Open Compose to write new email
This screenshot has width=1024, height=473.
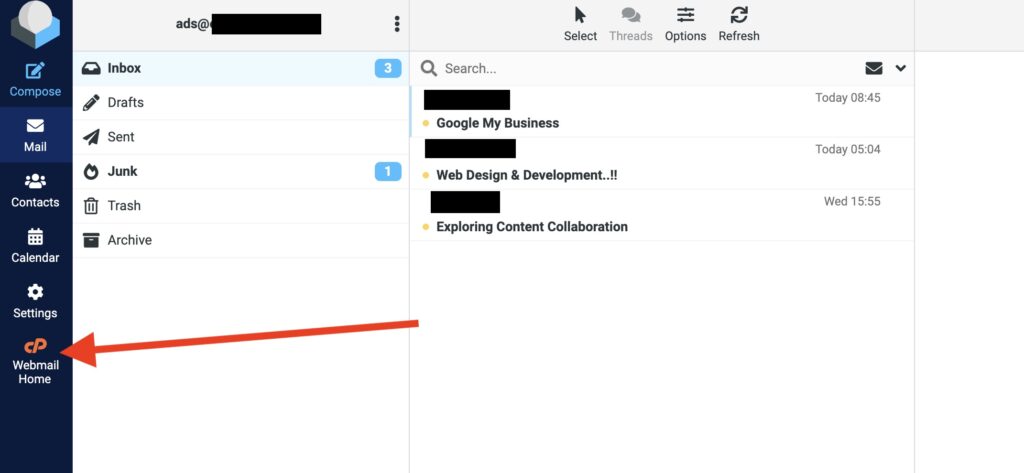pyautogui.click(x=35, y=79)
